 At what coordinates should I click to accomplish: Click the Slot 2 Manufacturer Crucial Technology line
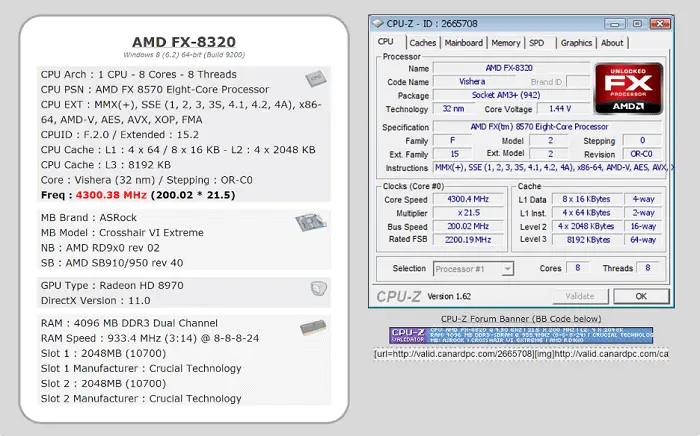[141, 399]
